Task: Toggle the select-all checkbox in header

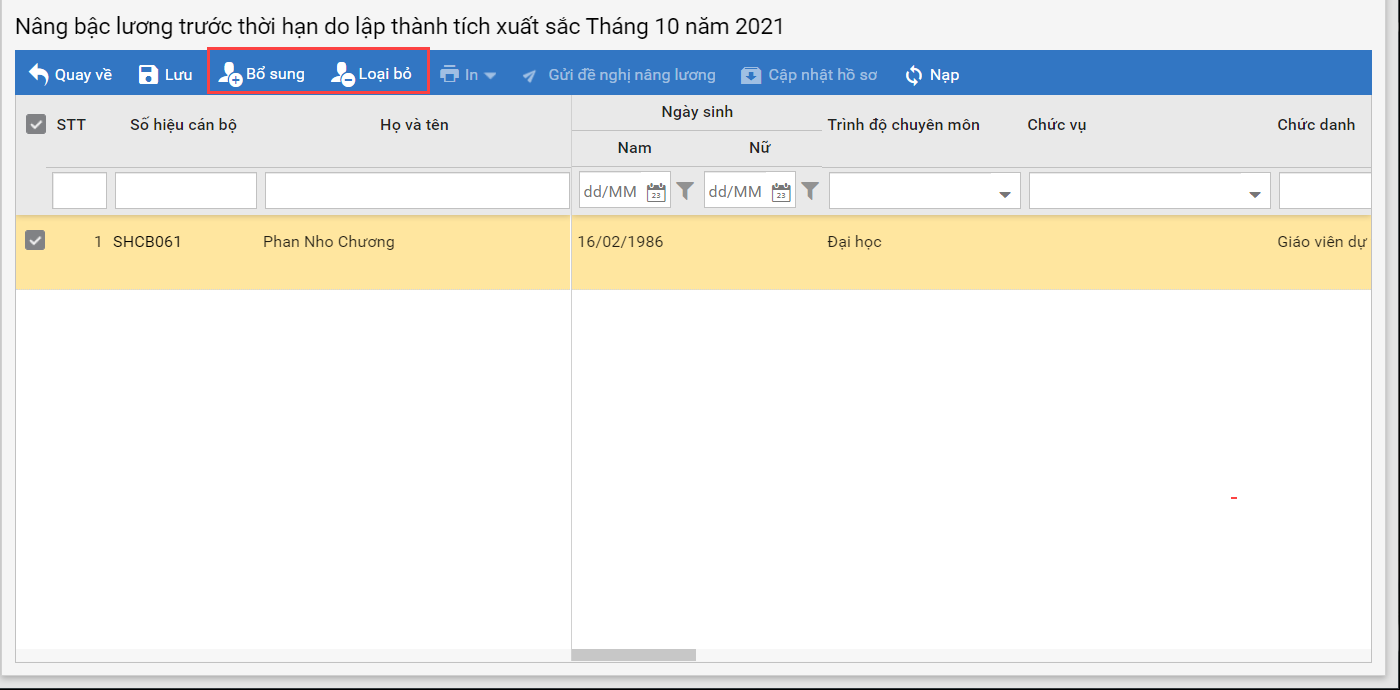Action: pos(36,125)
